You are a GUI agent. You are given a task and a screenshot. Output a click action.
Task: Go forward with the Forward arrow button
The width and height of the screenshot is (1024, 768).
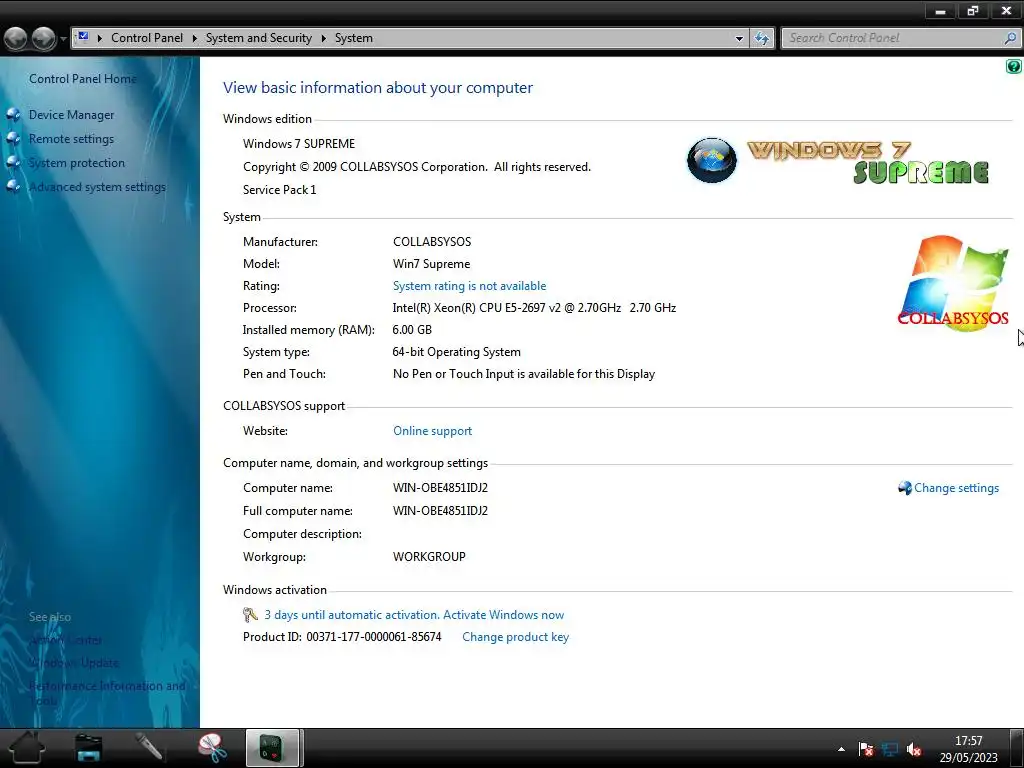pos(44,39)
